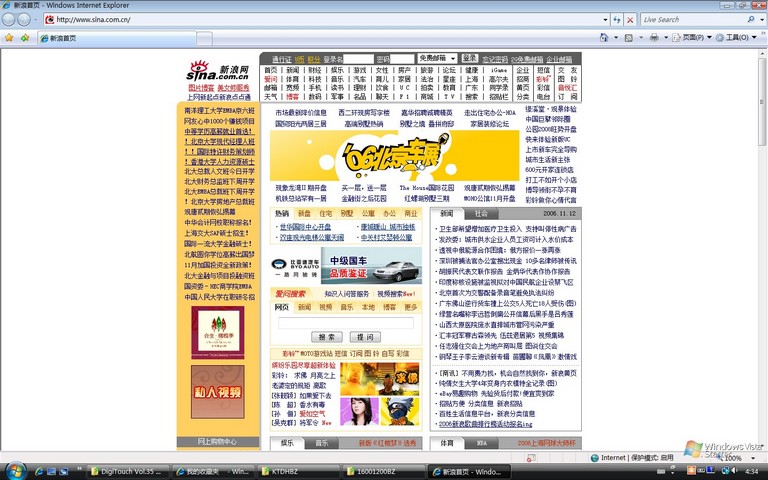Open the zoom level 100% dropdown

[x=753, y=458]
